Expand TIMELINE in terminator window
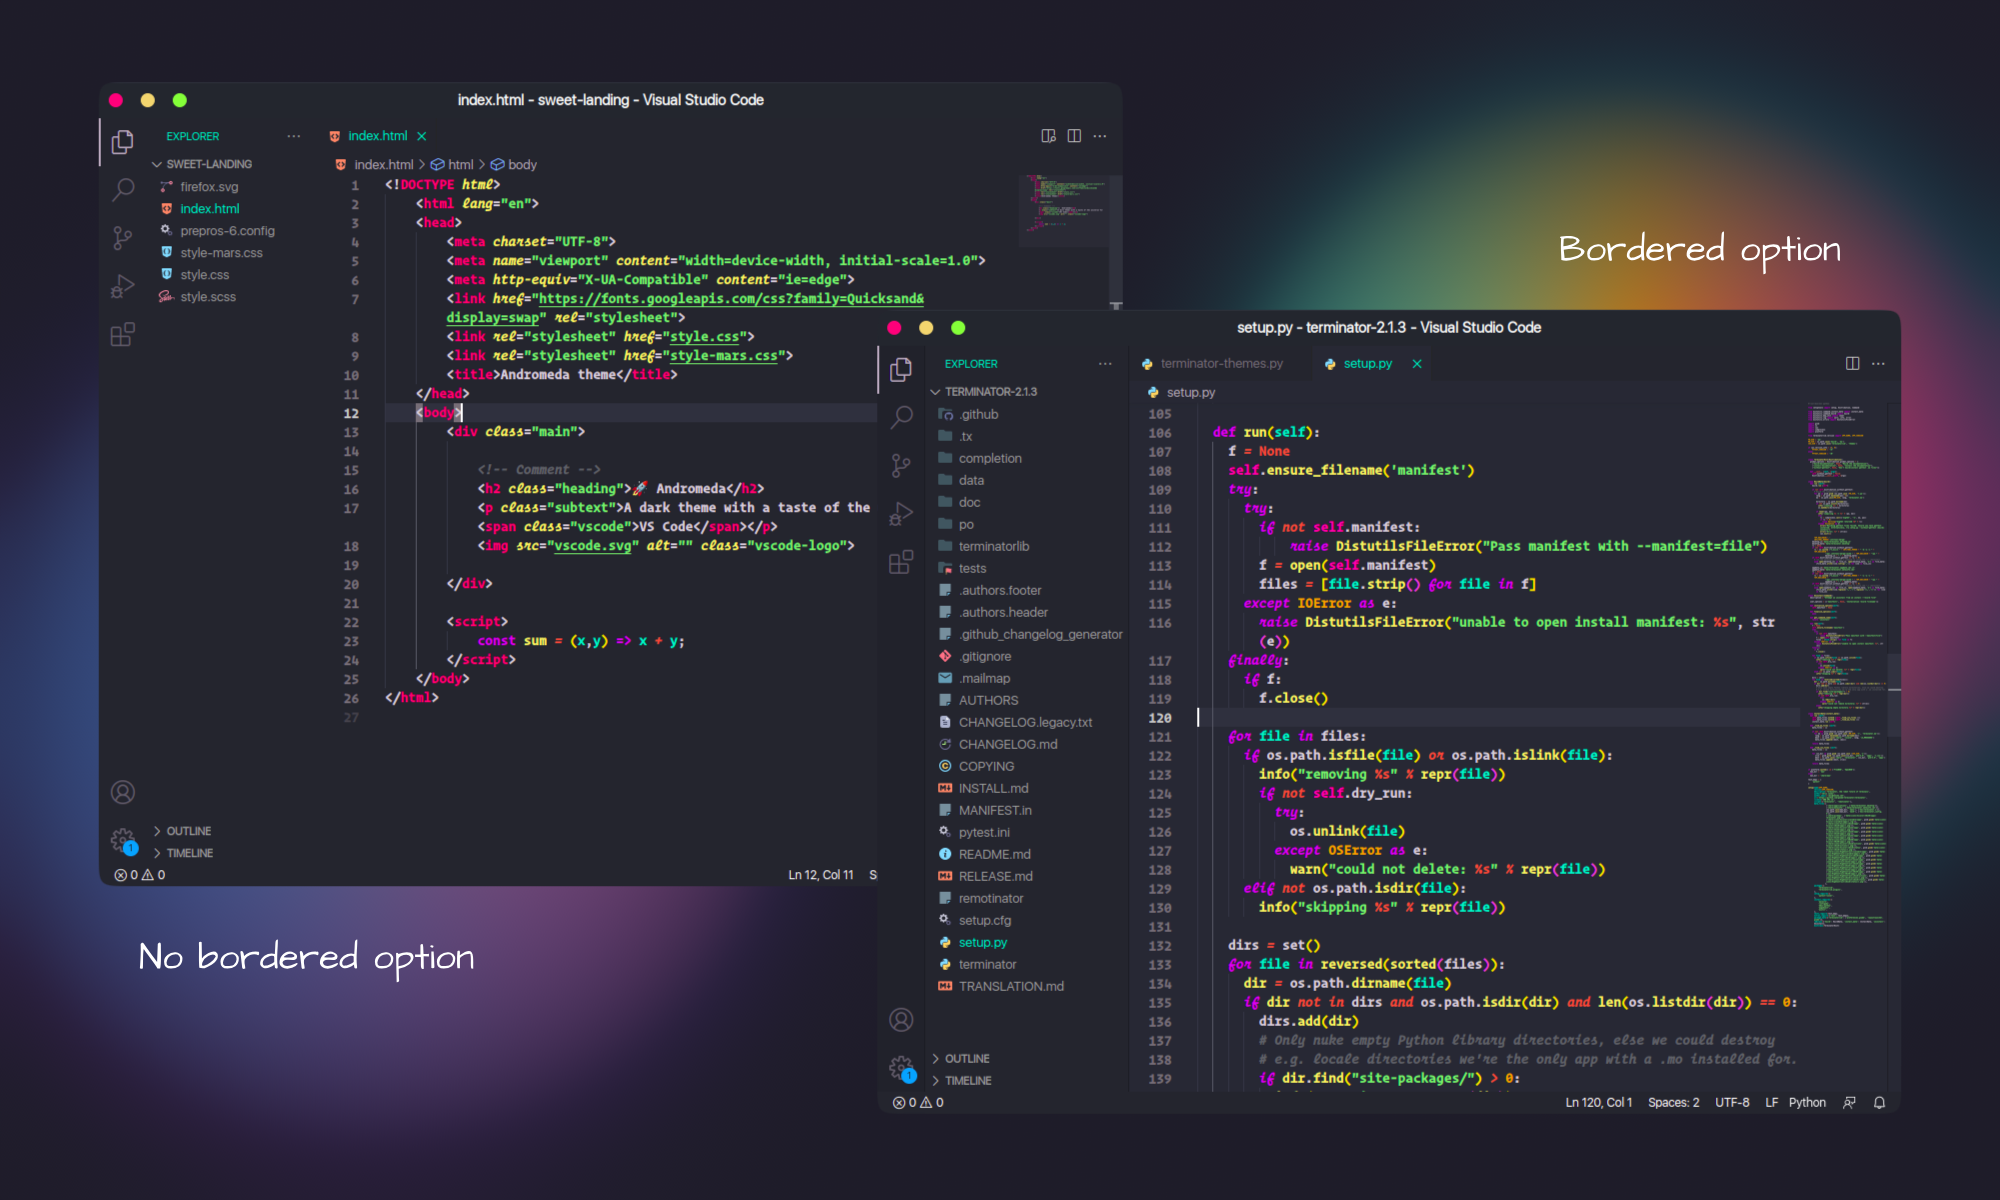 pyautogui.click(x=968, y=1080)
